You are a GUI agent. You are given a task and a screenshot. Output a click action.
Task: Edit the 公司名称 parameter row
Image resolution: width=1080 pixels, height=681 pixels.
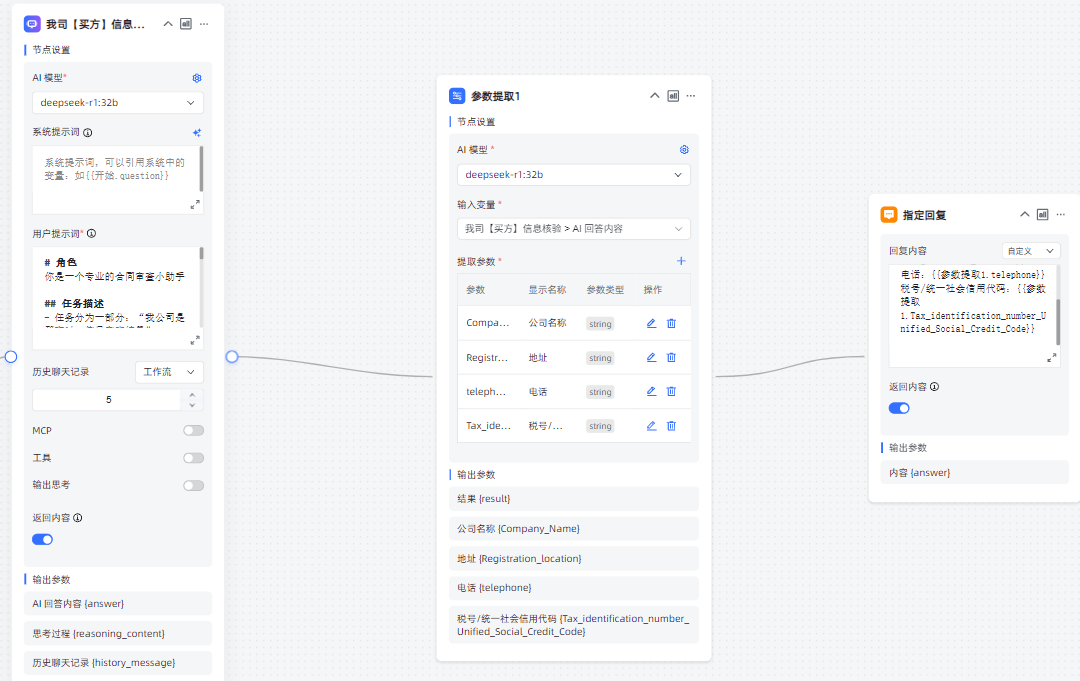point(651,323)
